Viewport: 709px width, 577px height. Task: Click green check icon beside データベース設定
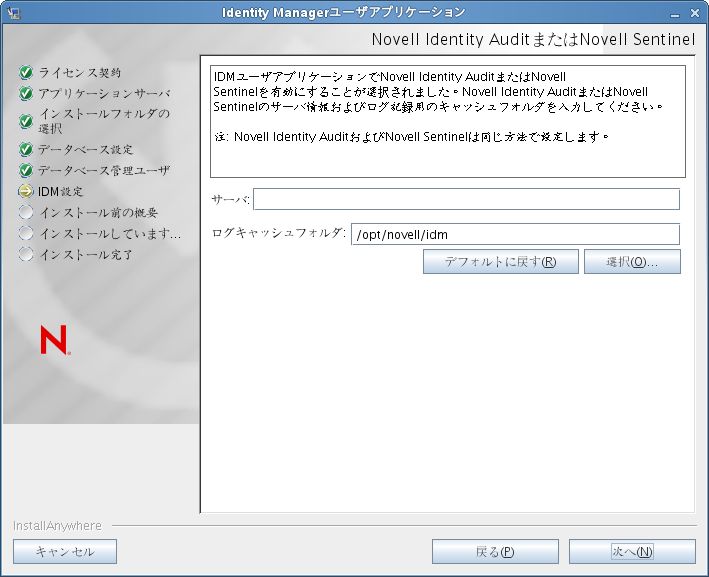click(x=26, y=149)
